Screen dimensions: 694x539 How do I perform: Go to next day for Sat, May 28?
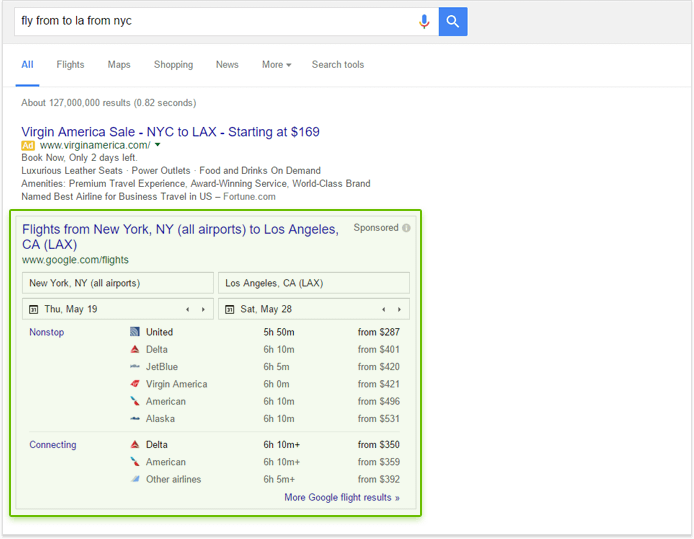399,309
